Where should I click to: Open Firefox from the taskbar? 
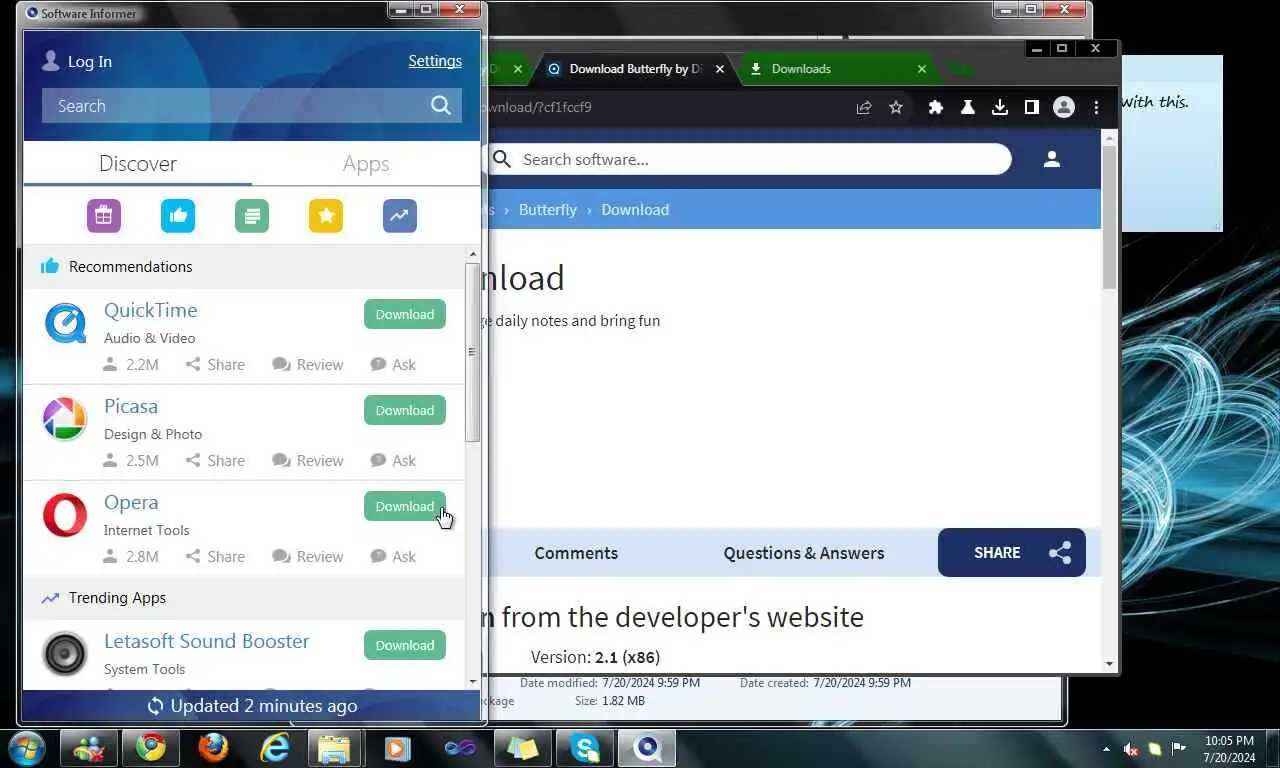tap(213, 748)
